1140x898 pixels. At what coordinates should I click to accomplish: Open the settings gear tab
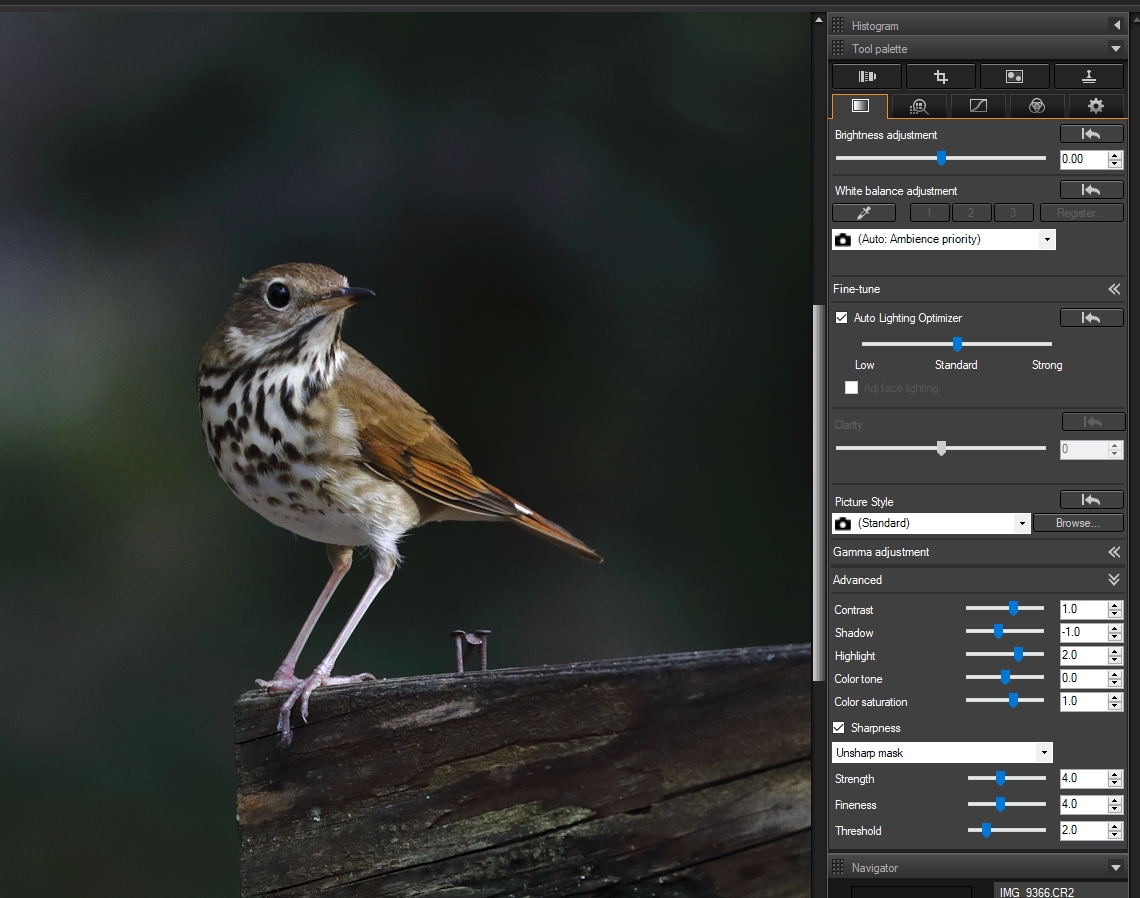[1096, 106]
